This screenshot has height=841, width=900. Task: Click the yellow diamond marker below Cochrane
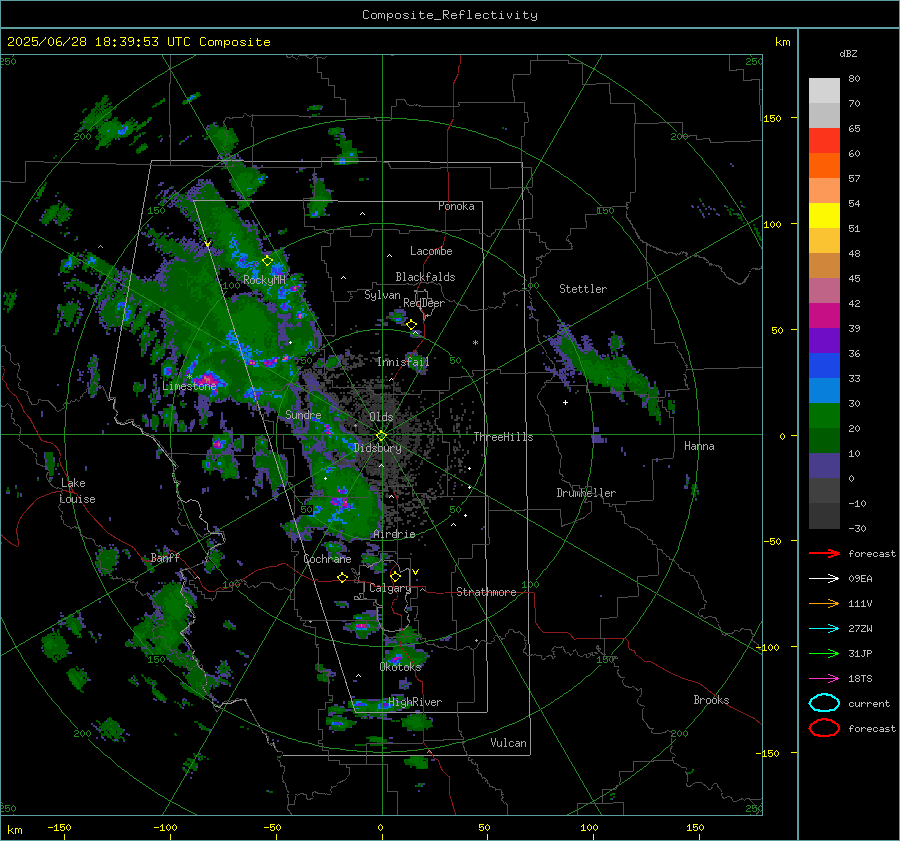(343, 578)
